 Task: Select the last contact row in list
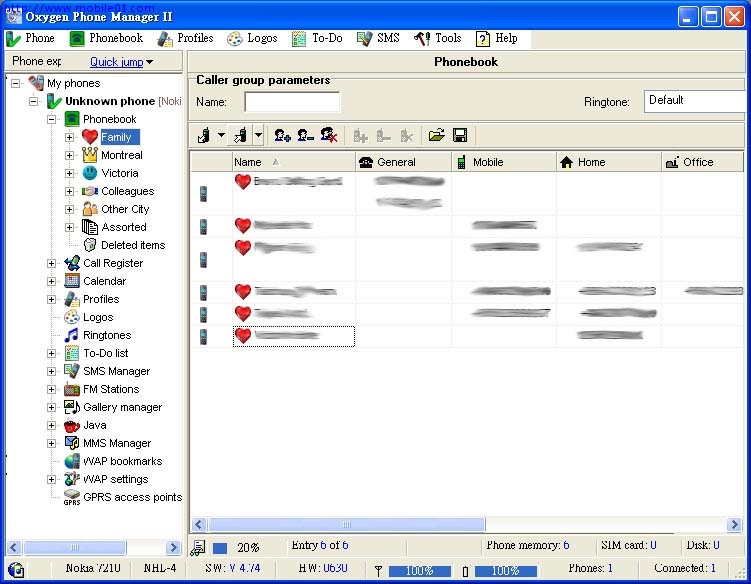click(x=467, y=336)
